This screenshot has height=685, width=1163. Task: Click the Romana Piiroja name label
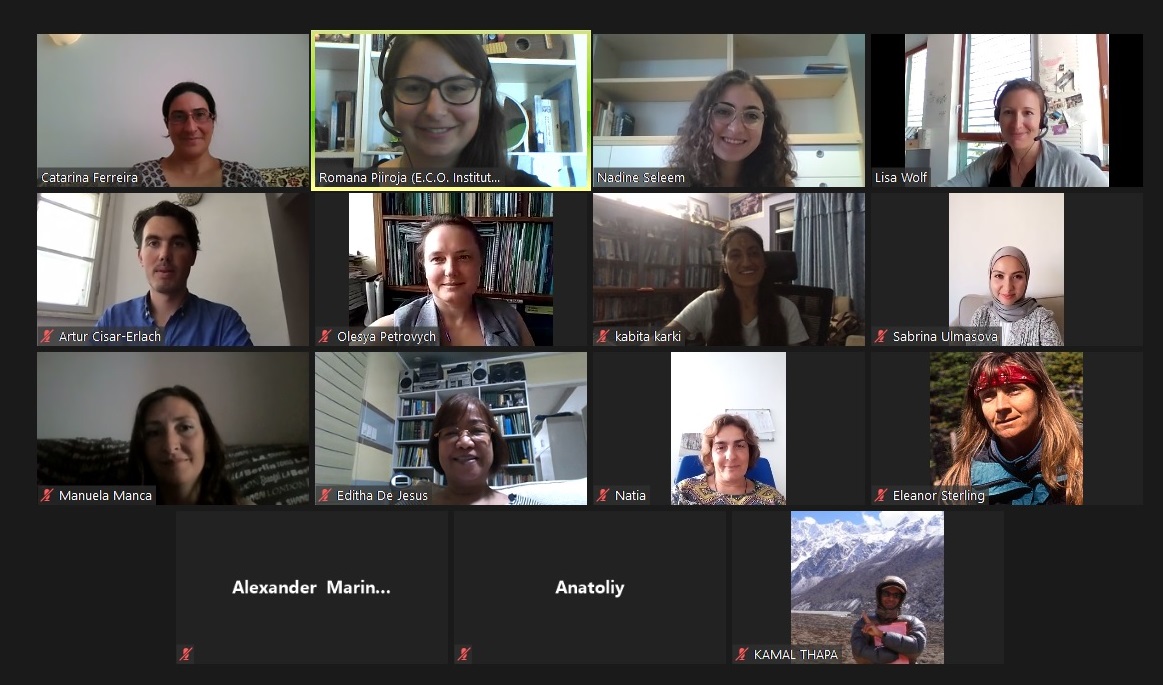point(409,178)
